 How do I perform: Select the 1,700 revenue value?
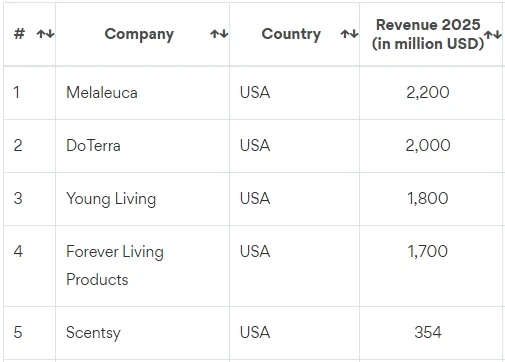[x=428, y=251]
